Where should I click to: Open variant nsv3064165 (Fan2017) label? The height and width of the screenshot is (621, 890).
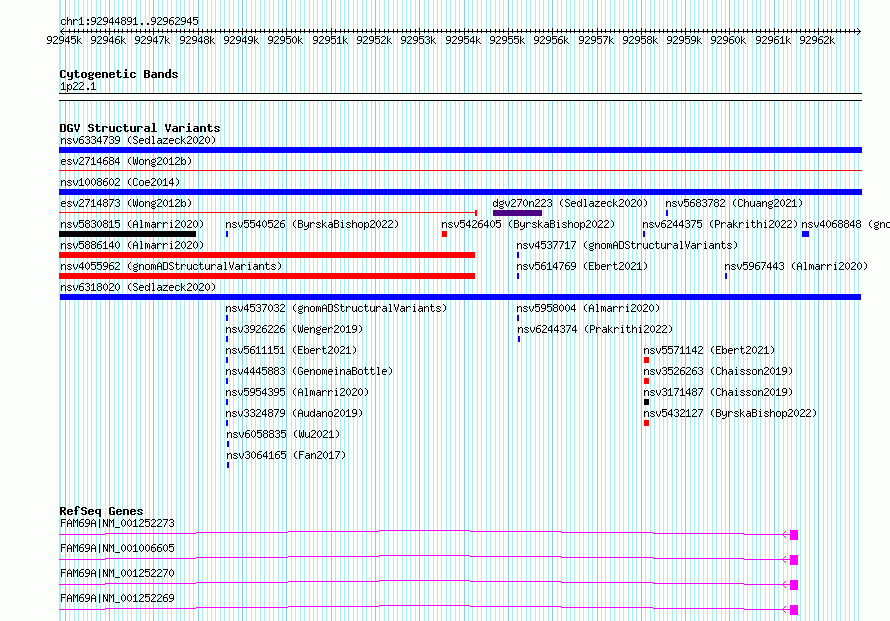click(x=286, y=455)
